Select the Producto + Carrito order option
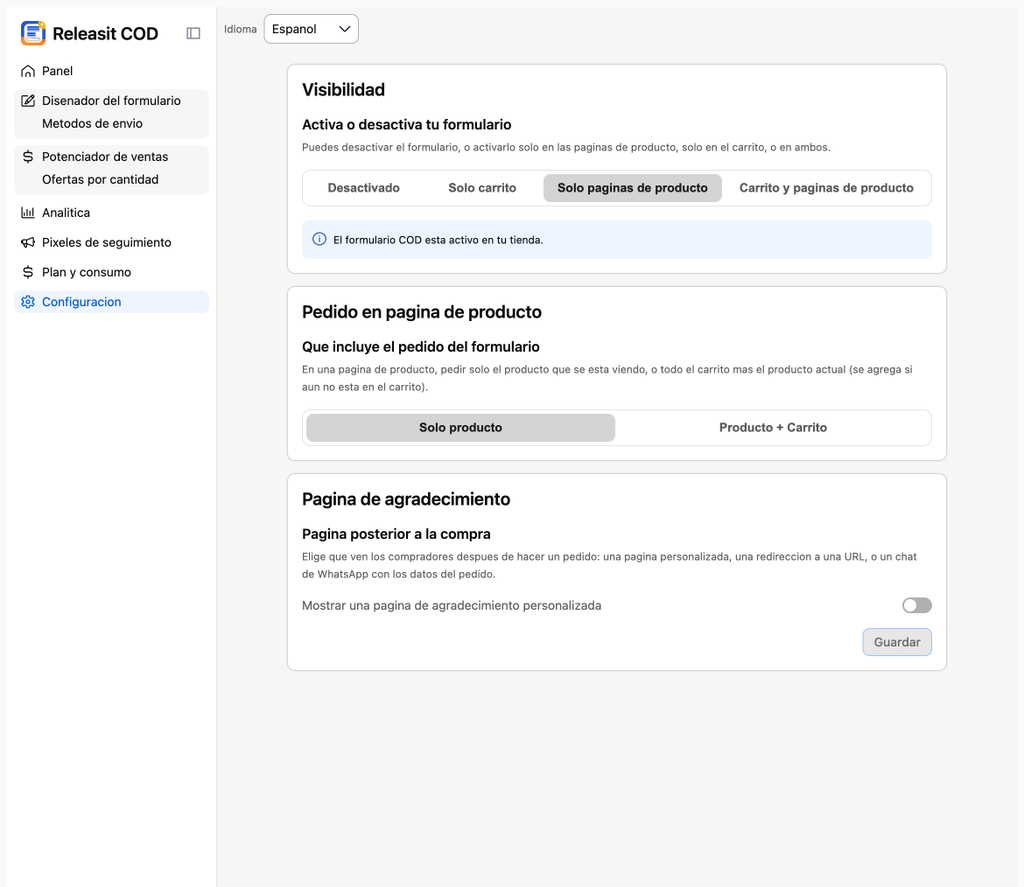1024x887 pixels. point(773,428)
